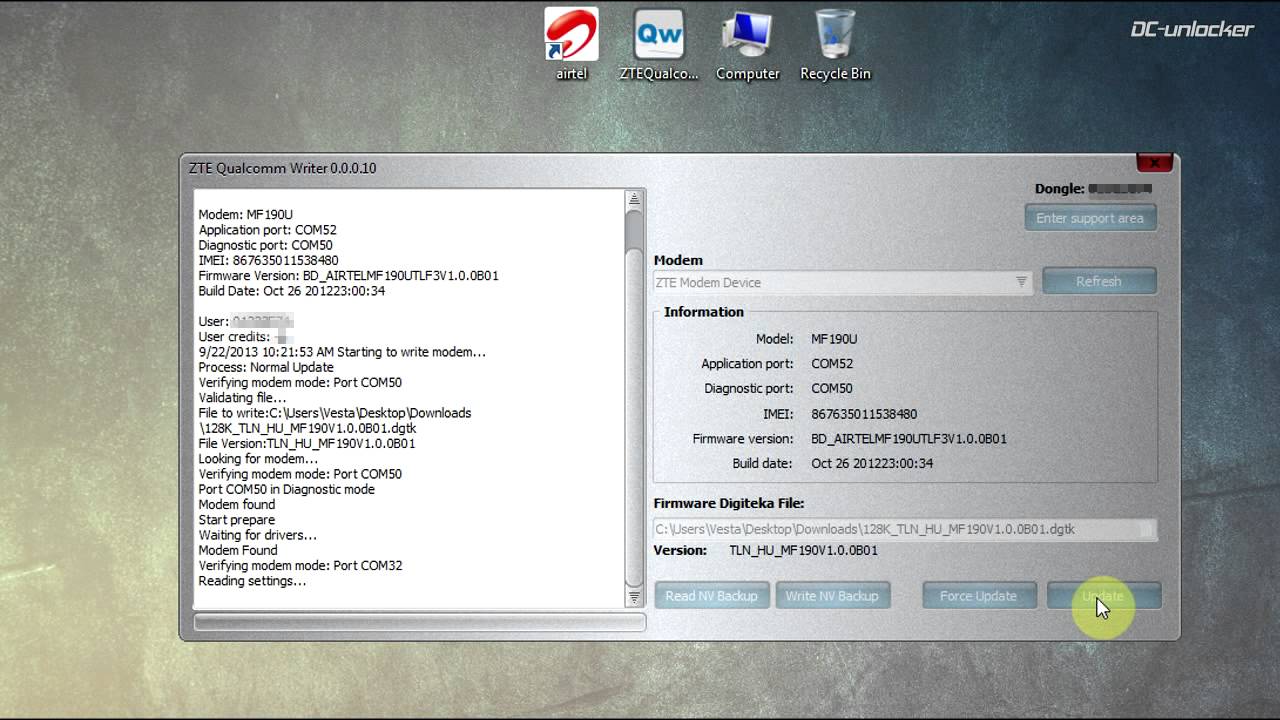
Task: Click the log line 'Diagnostic port: COM50'
Action: coord(266,245)
